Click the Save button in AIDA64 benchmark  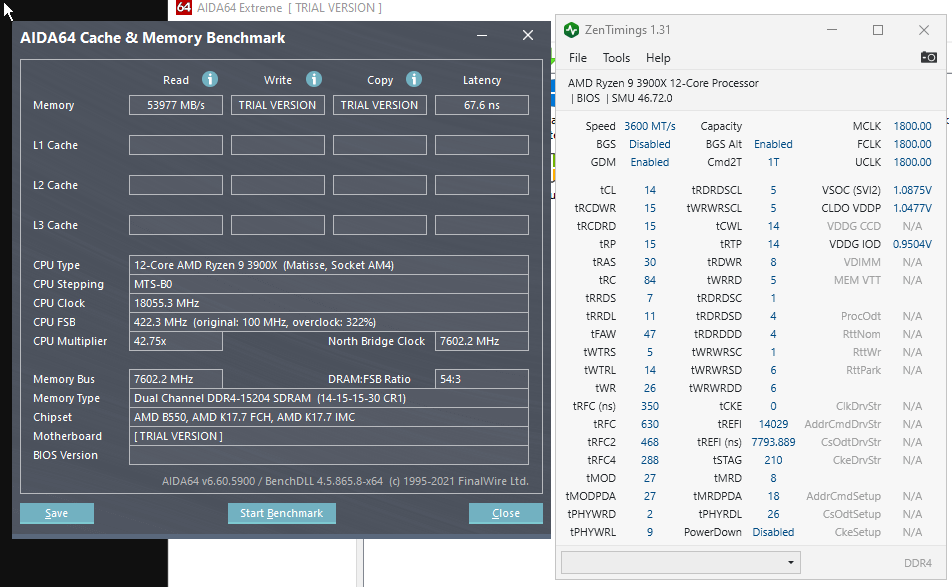coord(56,513)
